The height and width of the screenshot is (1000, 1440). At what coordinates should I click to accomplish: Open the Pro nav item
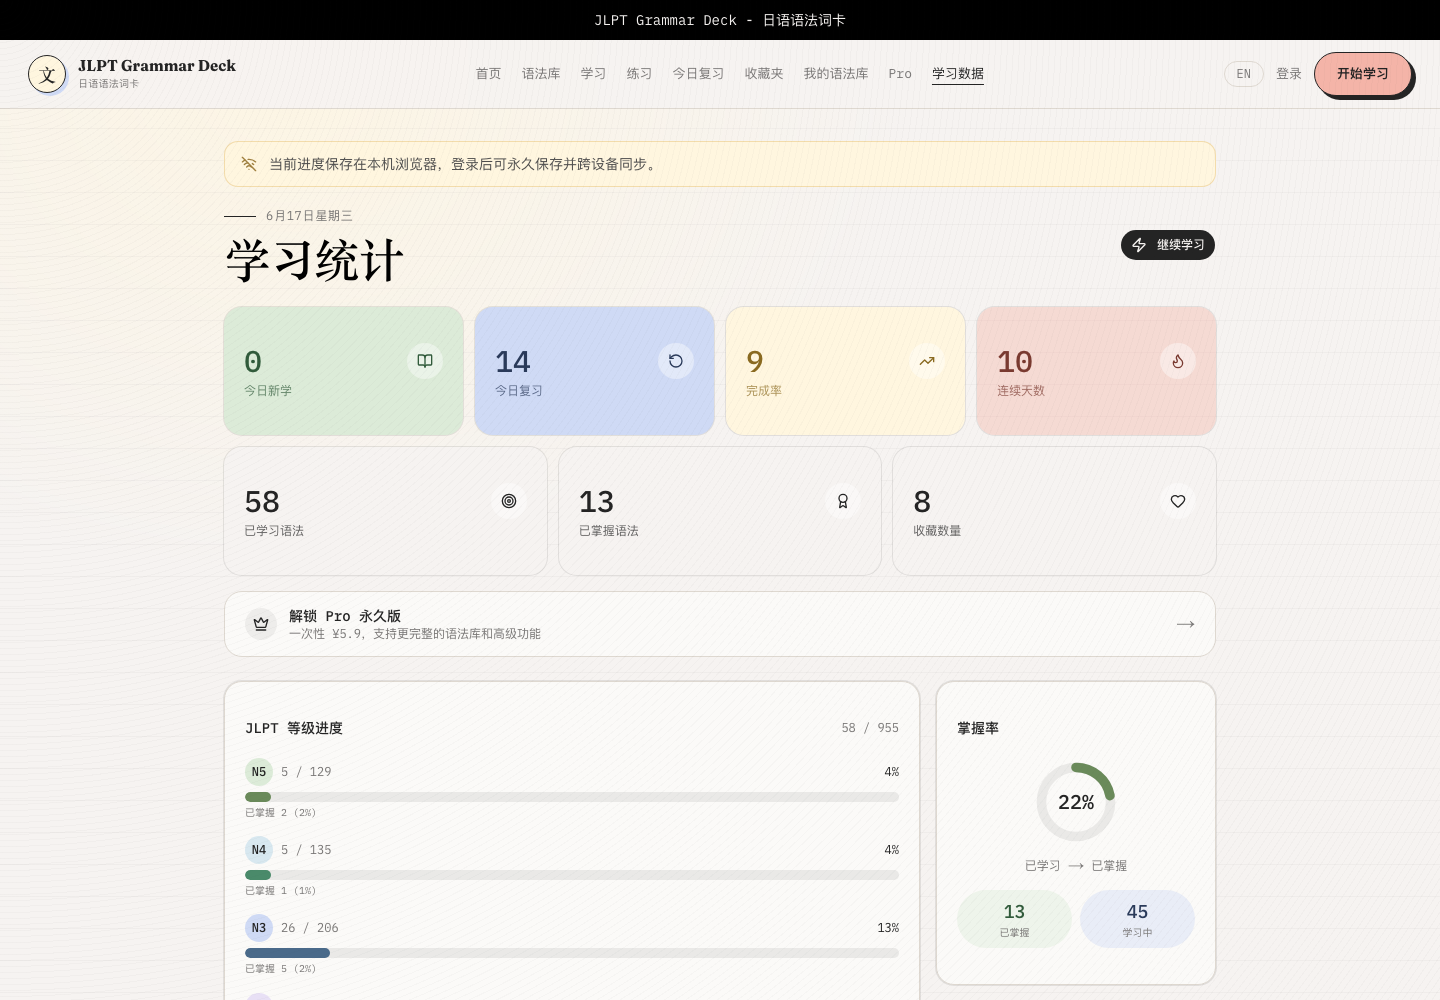[x=900, y=74]
